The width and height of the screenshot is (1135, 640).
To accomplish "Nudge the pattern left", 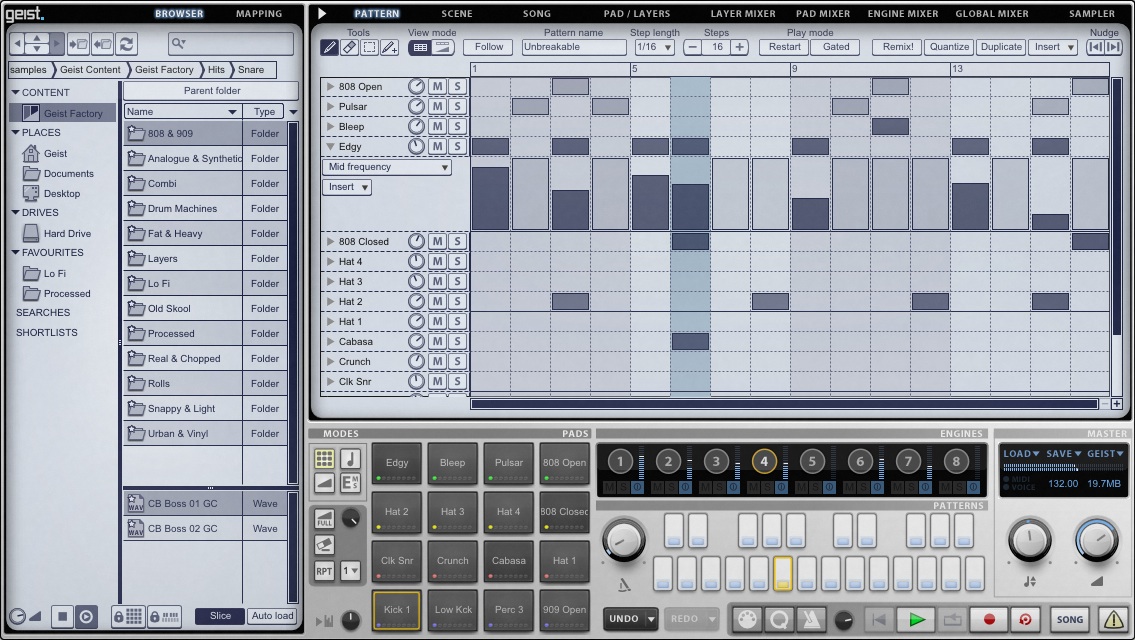I will (x=1096, y=47).
